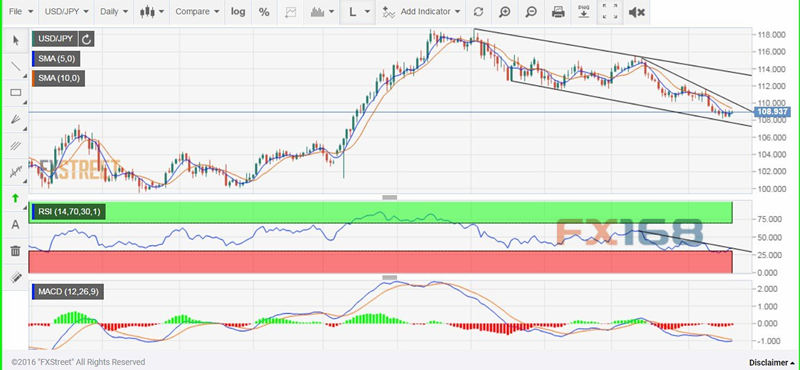This screenshot has height=370, width=800.
Task: Click the trash delete drawings icon
Action: tap(15, 251)
